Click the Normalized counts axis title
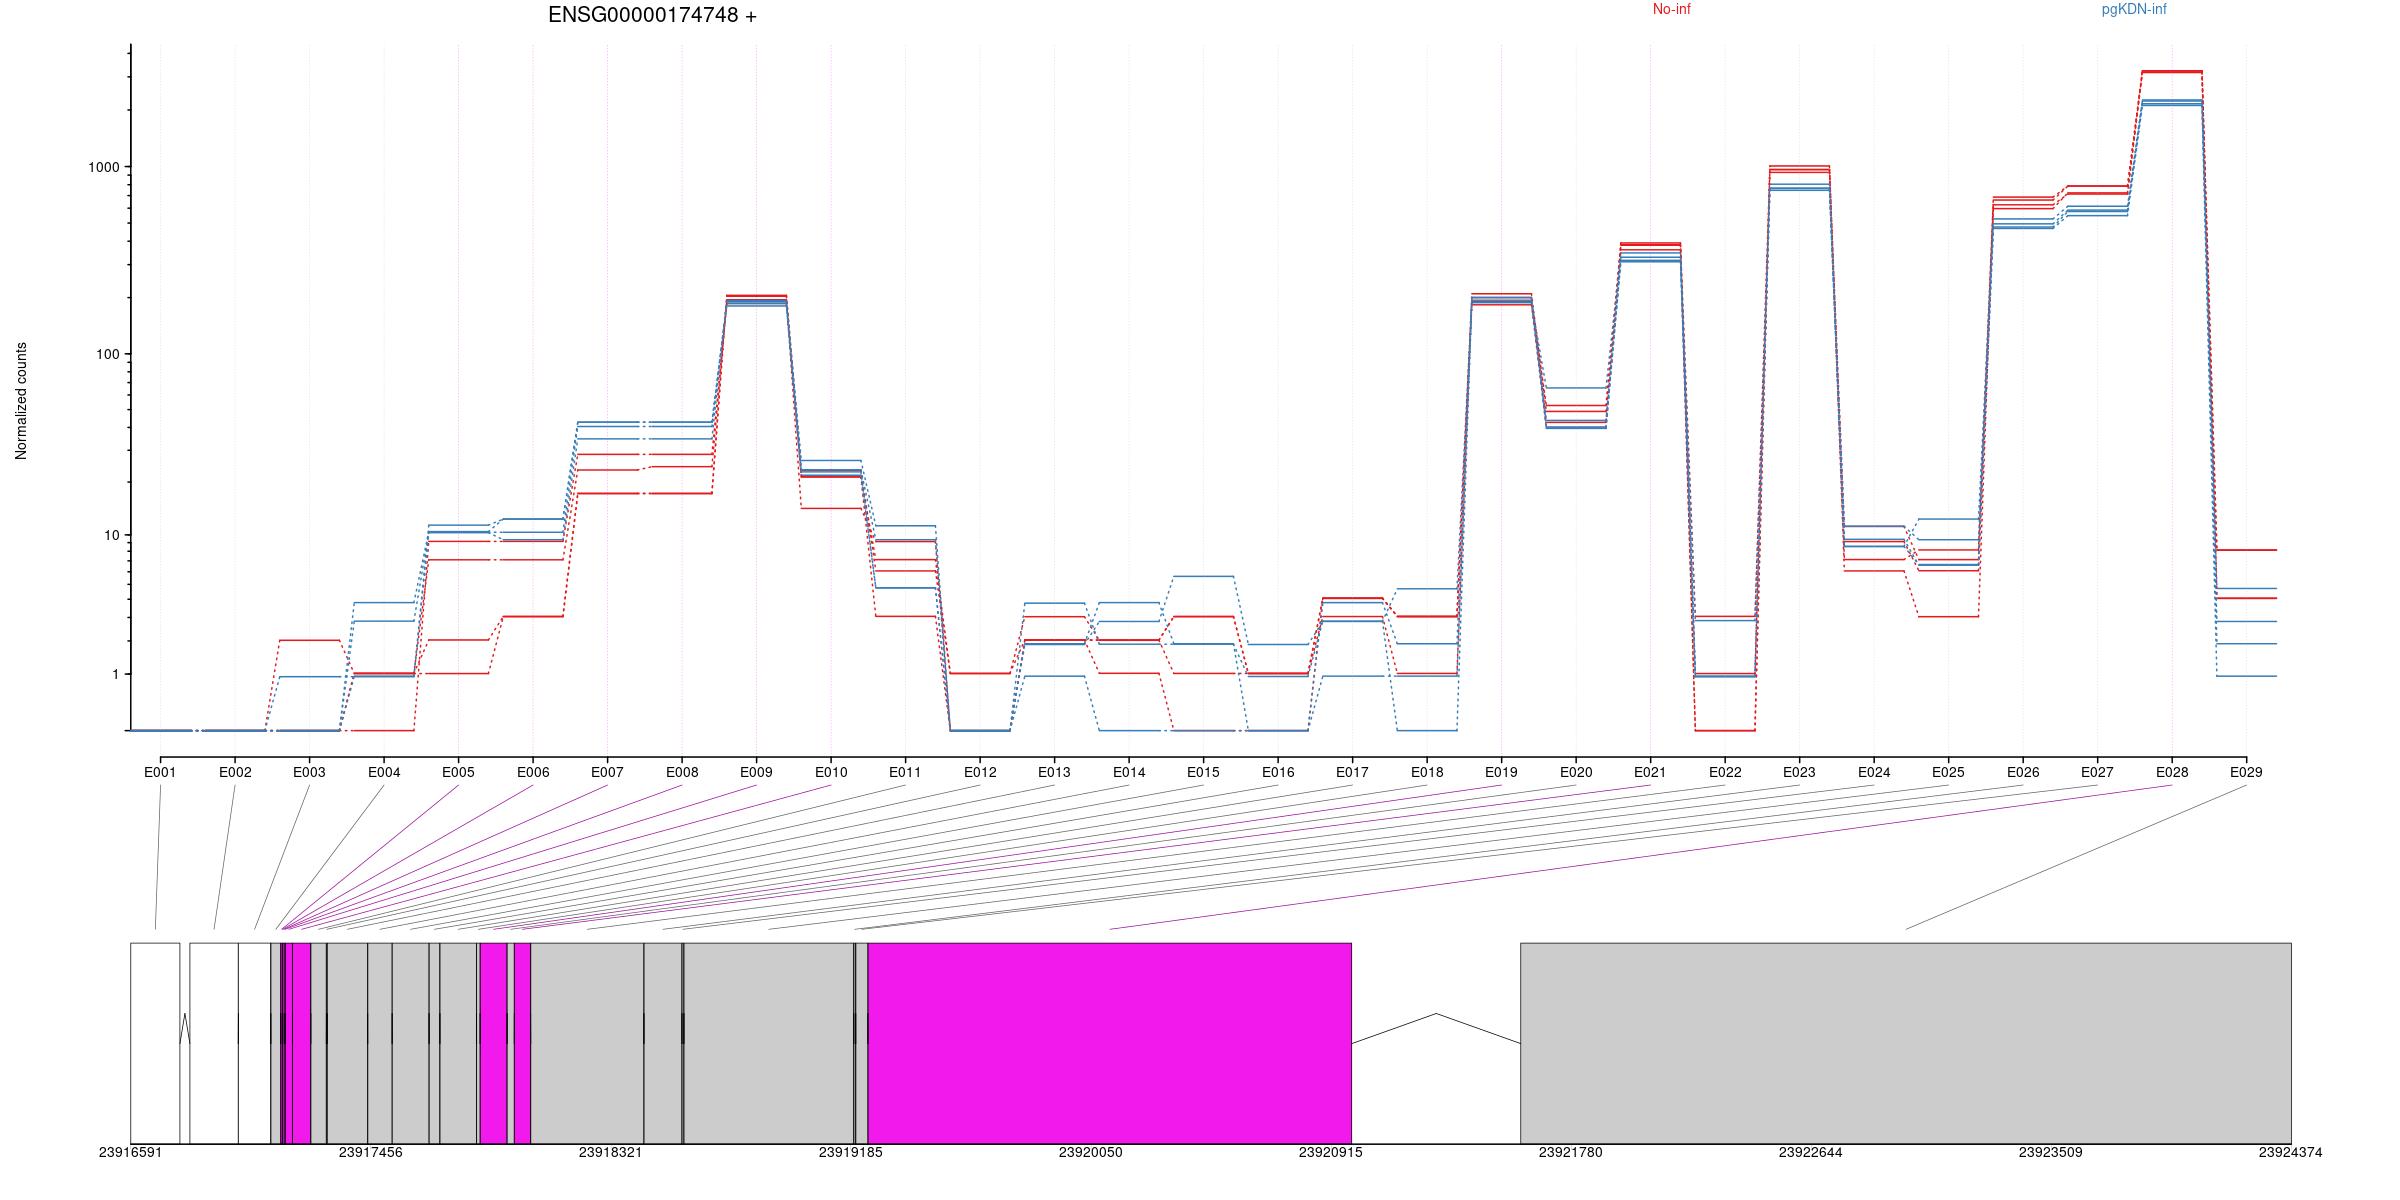 click(x=21, y=401)
